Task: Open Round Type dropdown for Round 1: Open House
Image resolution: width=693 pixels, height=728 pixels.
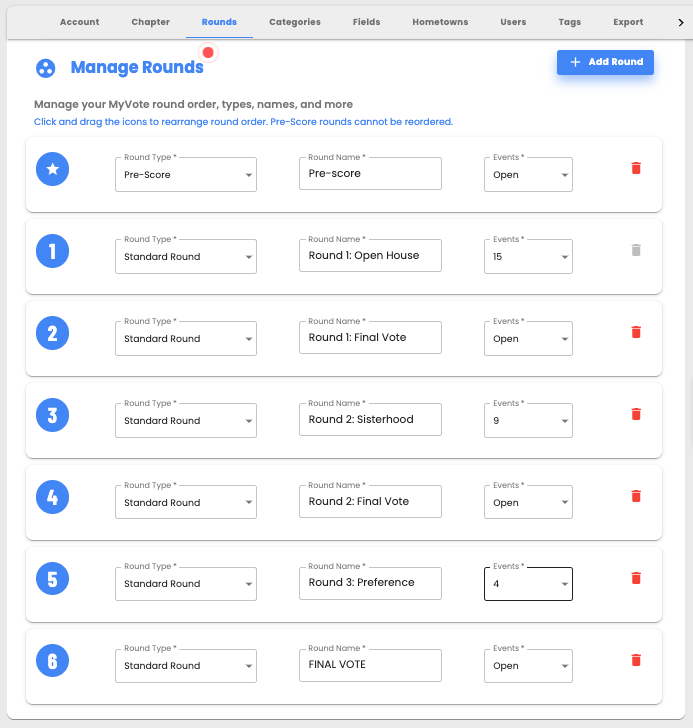Action: point(186,256)
